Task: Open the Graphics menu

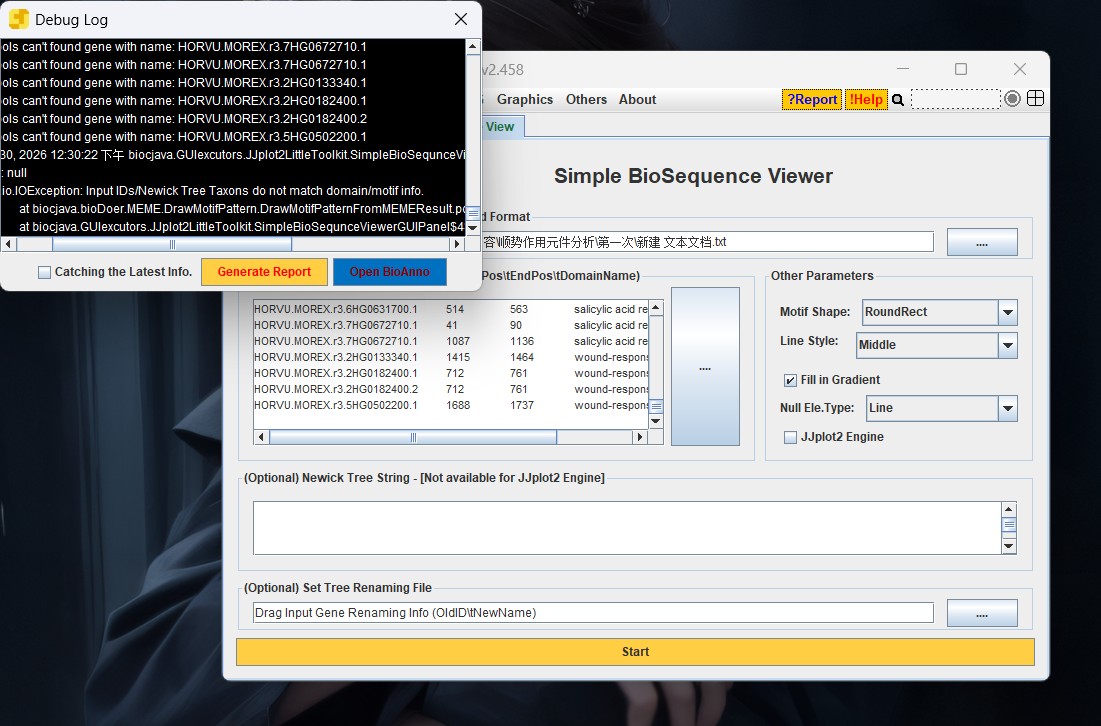Action: pos(524,100)
